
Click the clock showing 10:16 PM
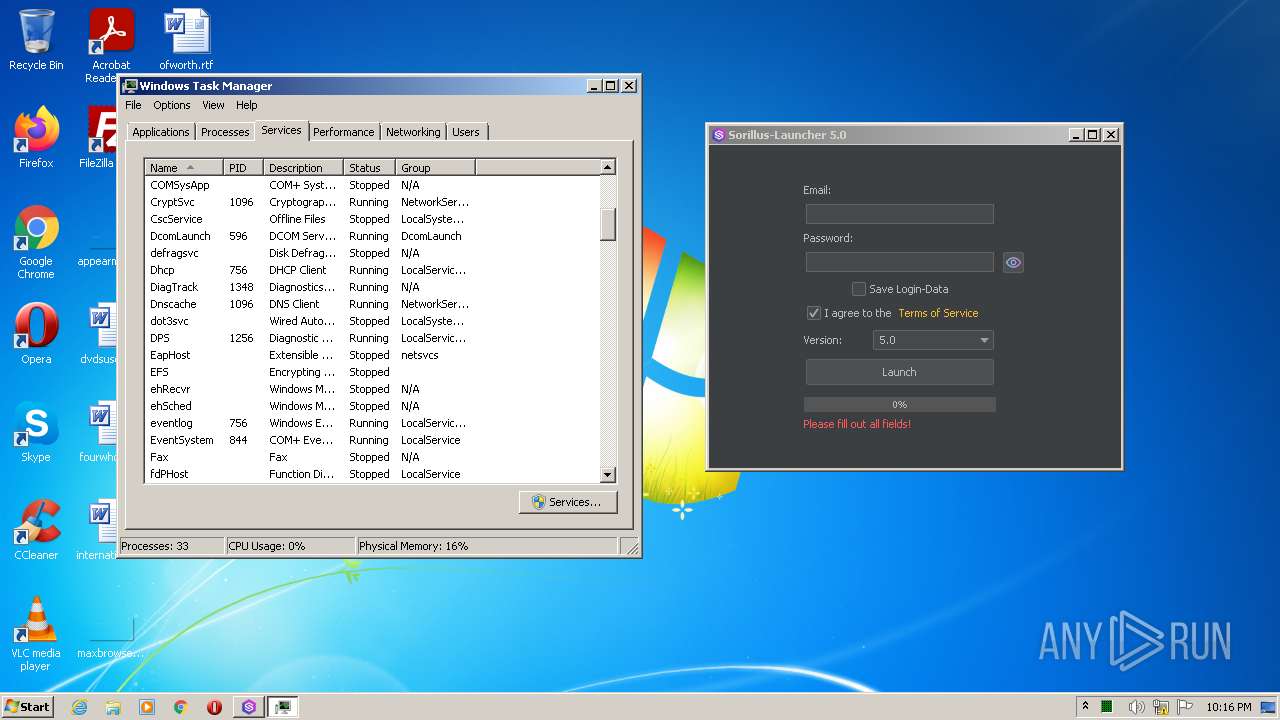click(x=1228, y=707)
